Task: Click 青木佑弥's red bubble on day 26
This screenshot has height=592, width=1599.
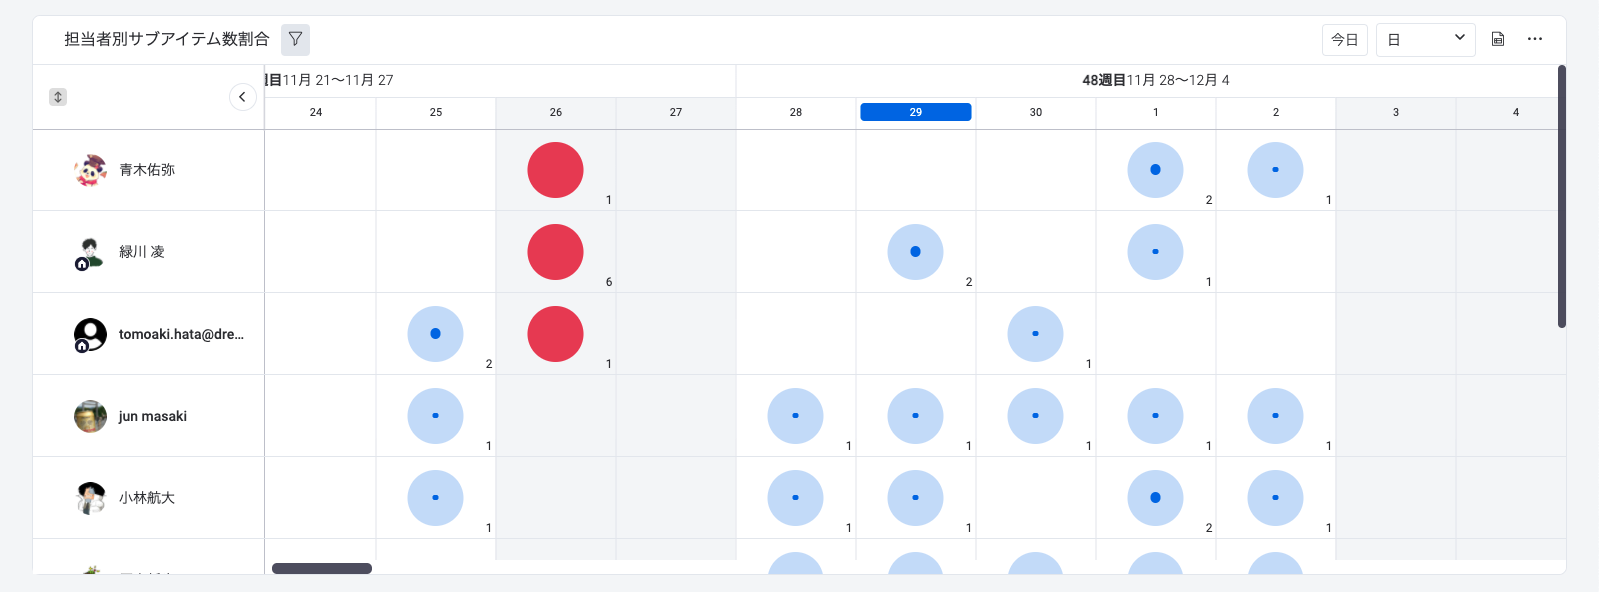Action: click(x=555, y=170)
